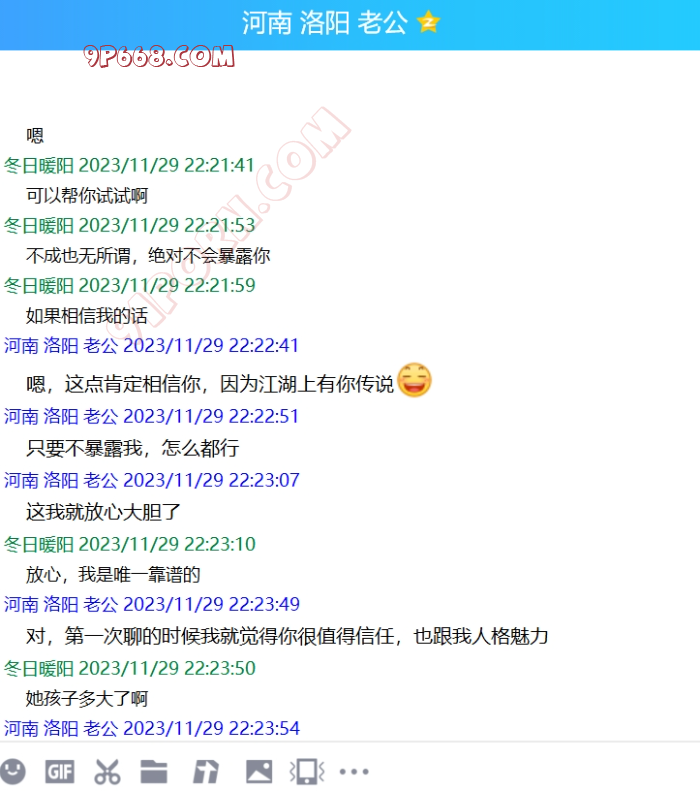The width and height of the screenshot is (700, 792).
Task: Expand more tools with three-dots icon
Action: pyautogui.click(x=354, y=771)
